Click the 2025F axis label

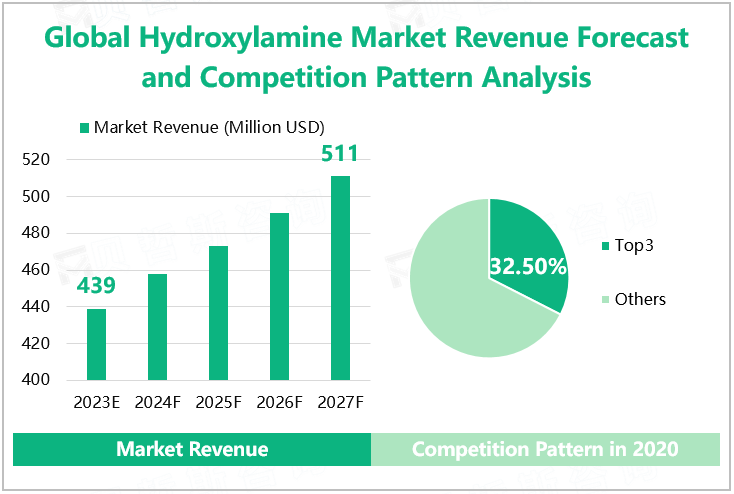click(x=219, y=402)
